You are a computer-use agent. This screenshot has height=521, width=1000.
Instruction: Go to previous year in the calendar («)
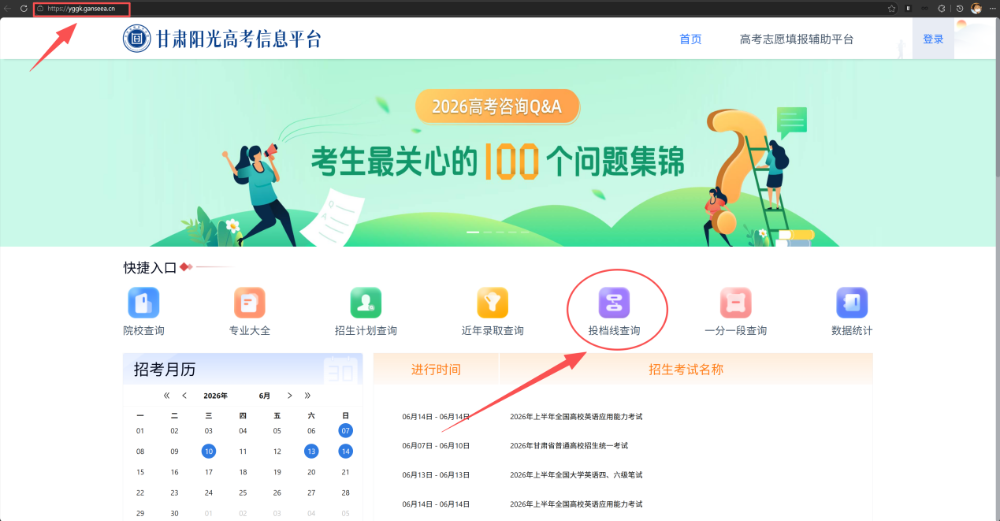pos(166,395)
